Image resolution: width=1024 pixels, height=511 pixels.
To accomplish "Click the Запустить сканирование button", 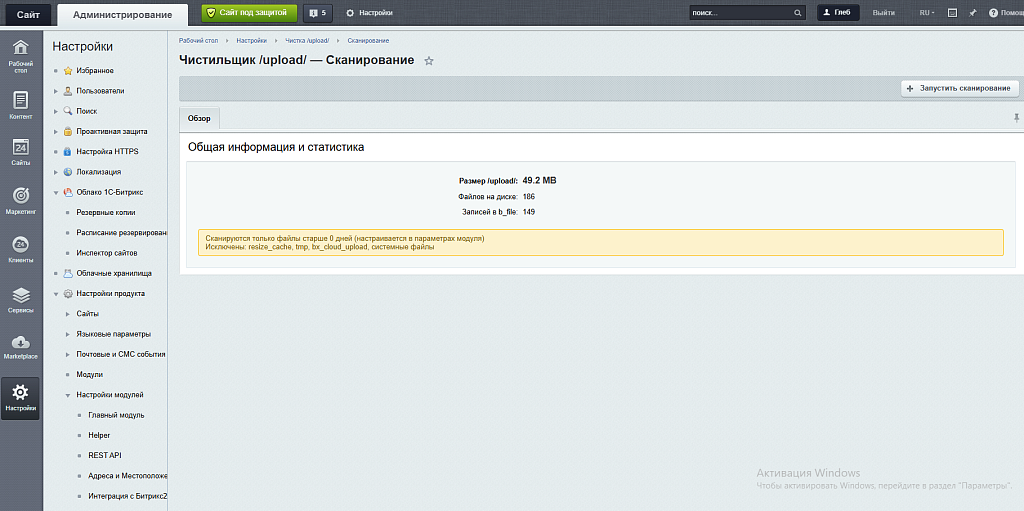I will [x=959, y=88].
